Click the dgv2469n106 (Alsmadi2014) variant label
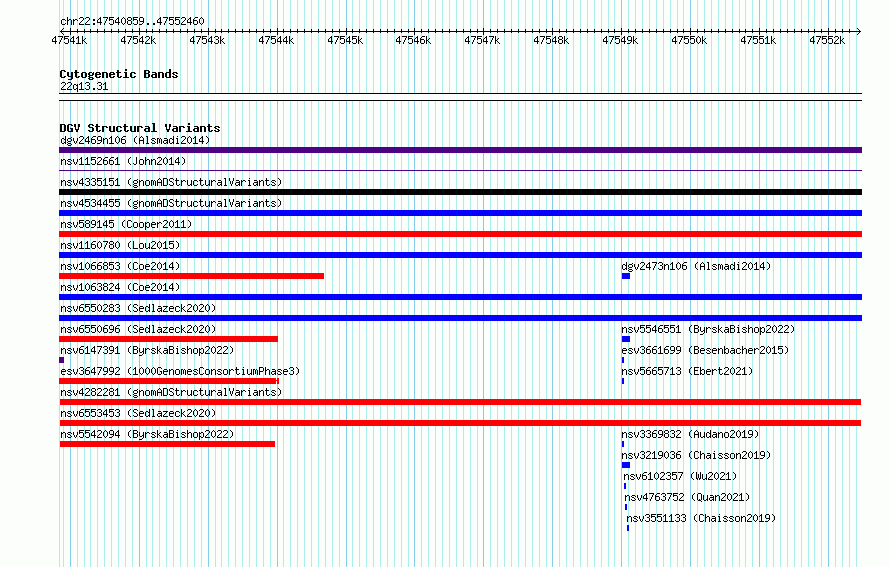The width and height of the screenshot is (890, 567). click(x=135, y=140)
